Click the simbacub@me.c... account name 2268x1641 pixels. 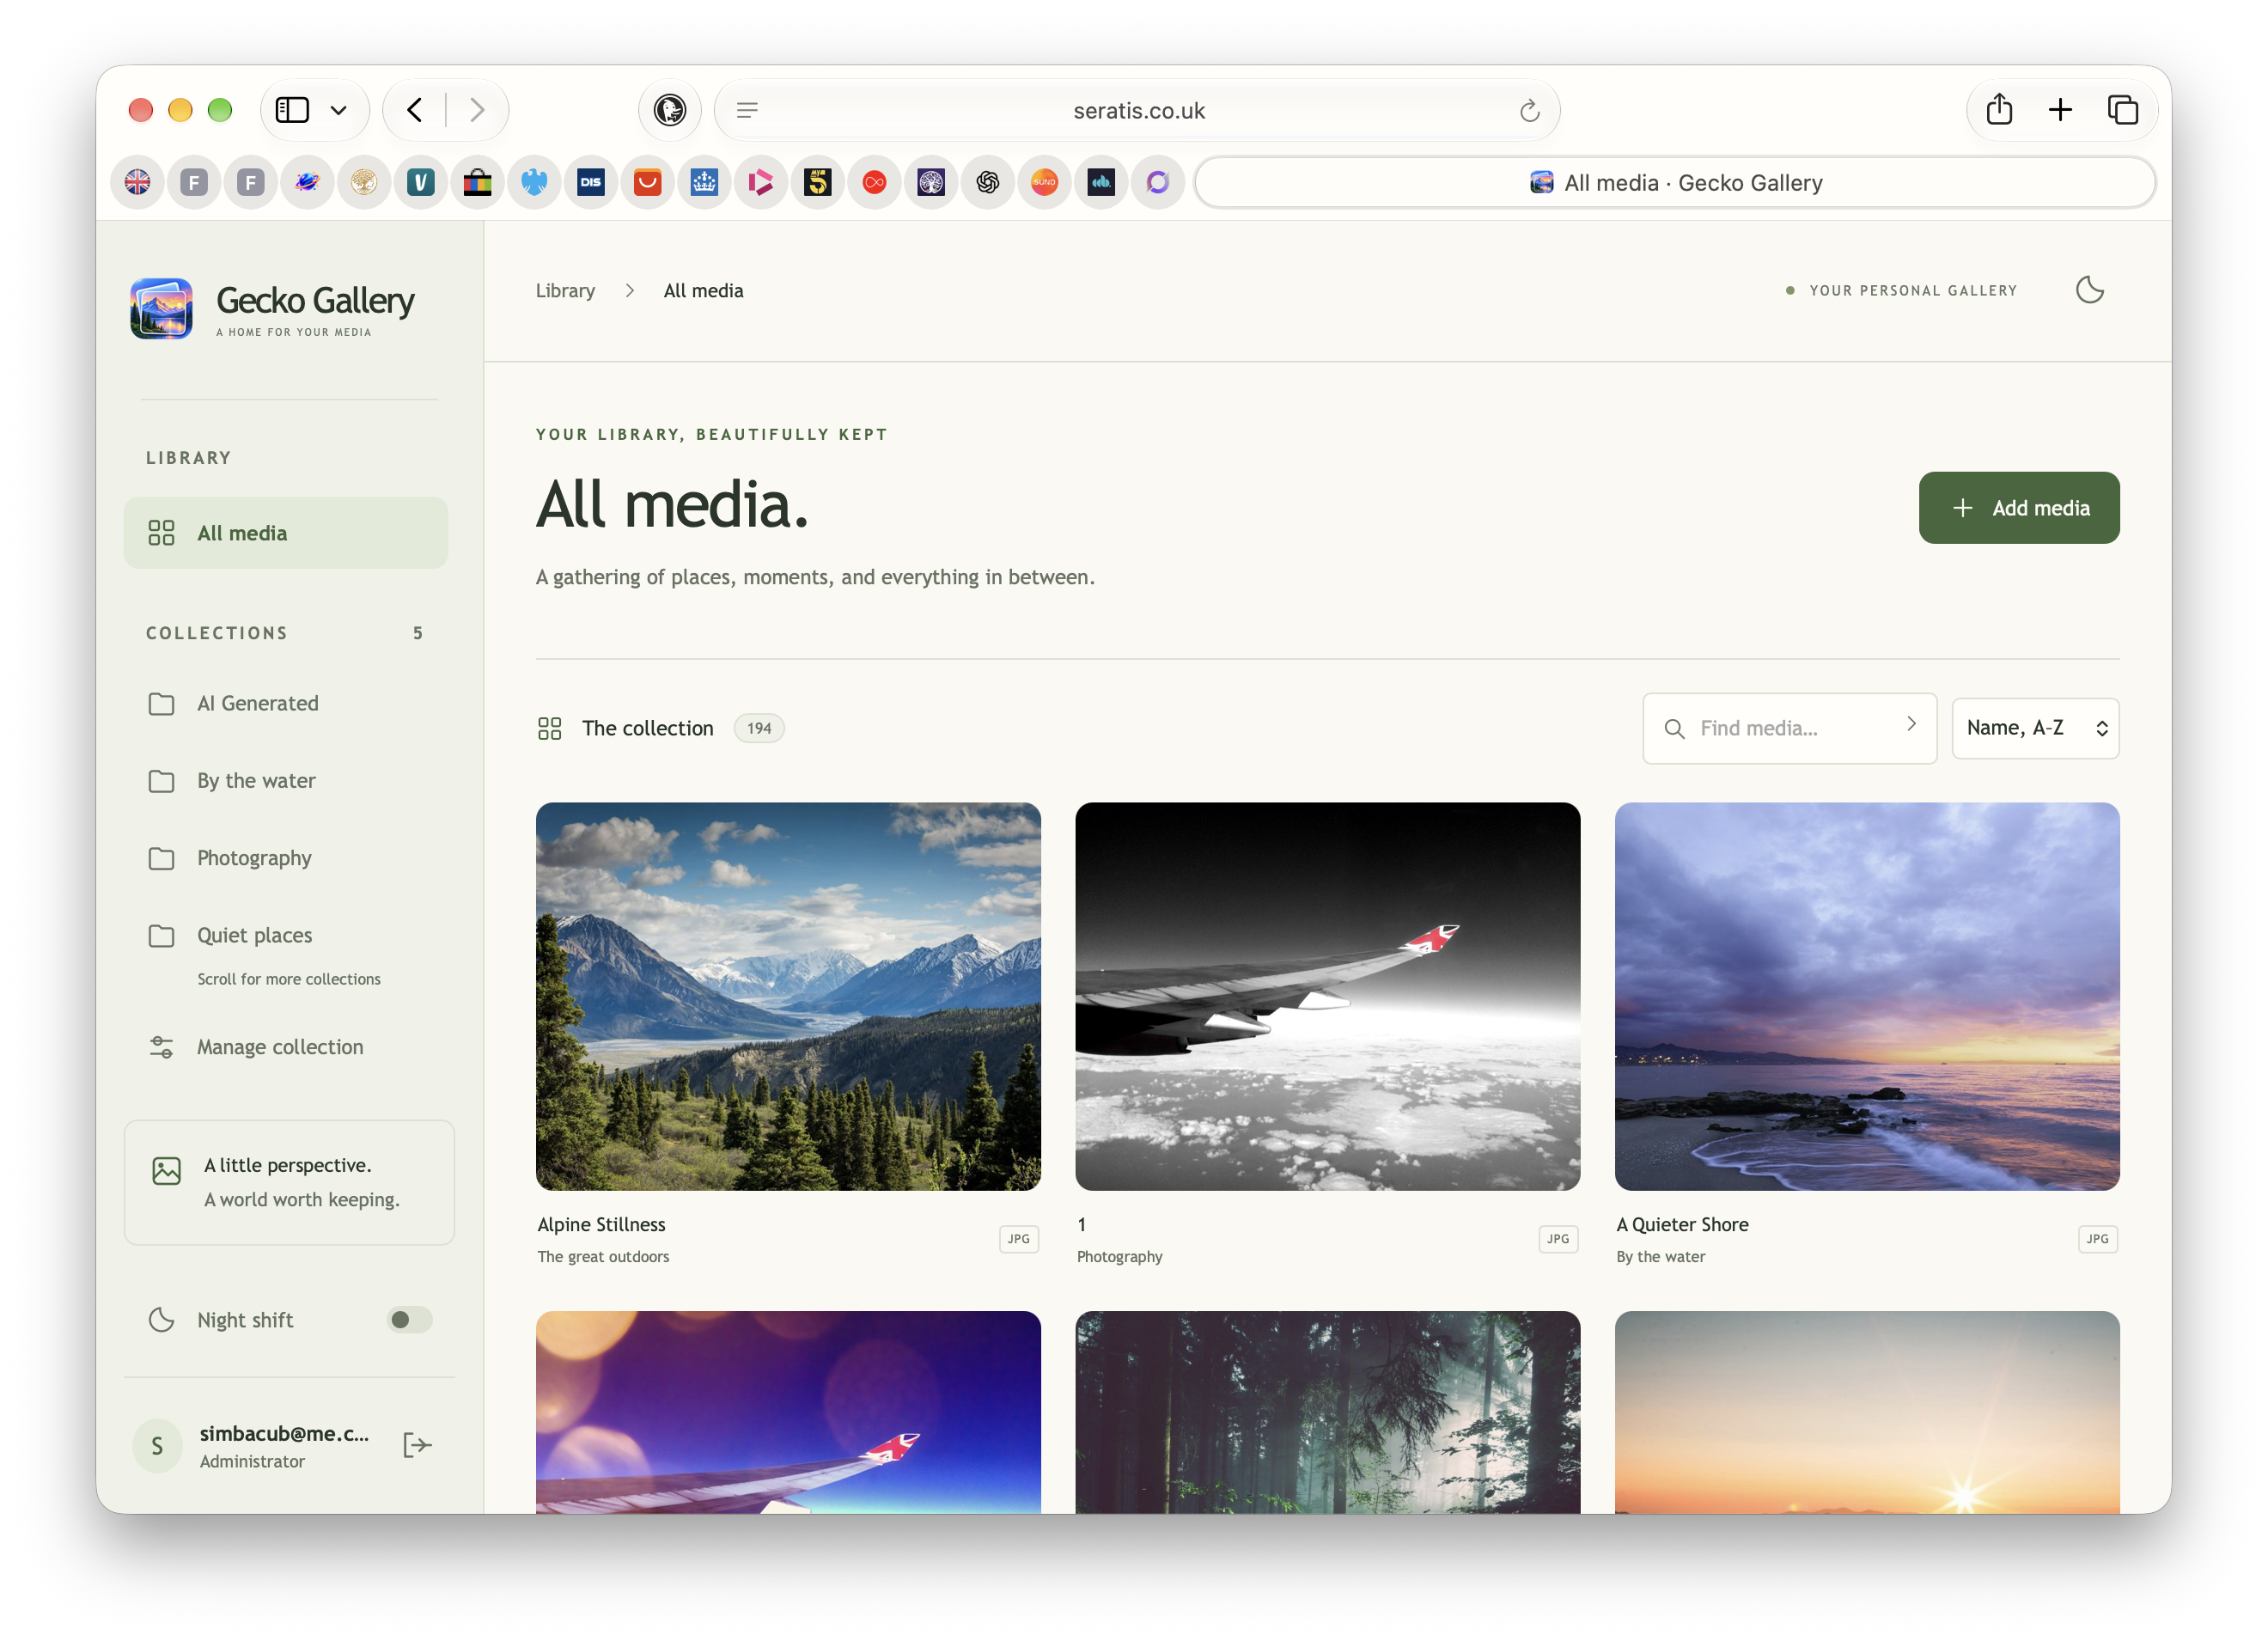284,1433
